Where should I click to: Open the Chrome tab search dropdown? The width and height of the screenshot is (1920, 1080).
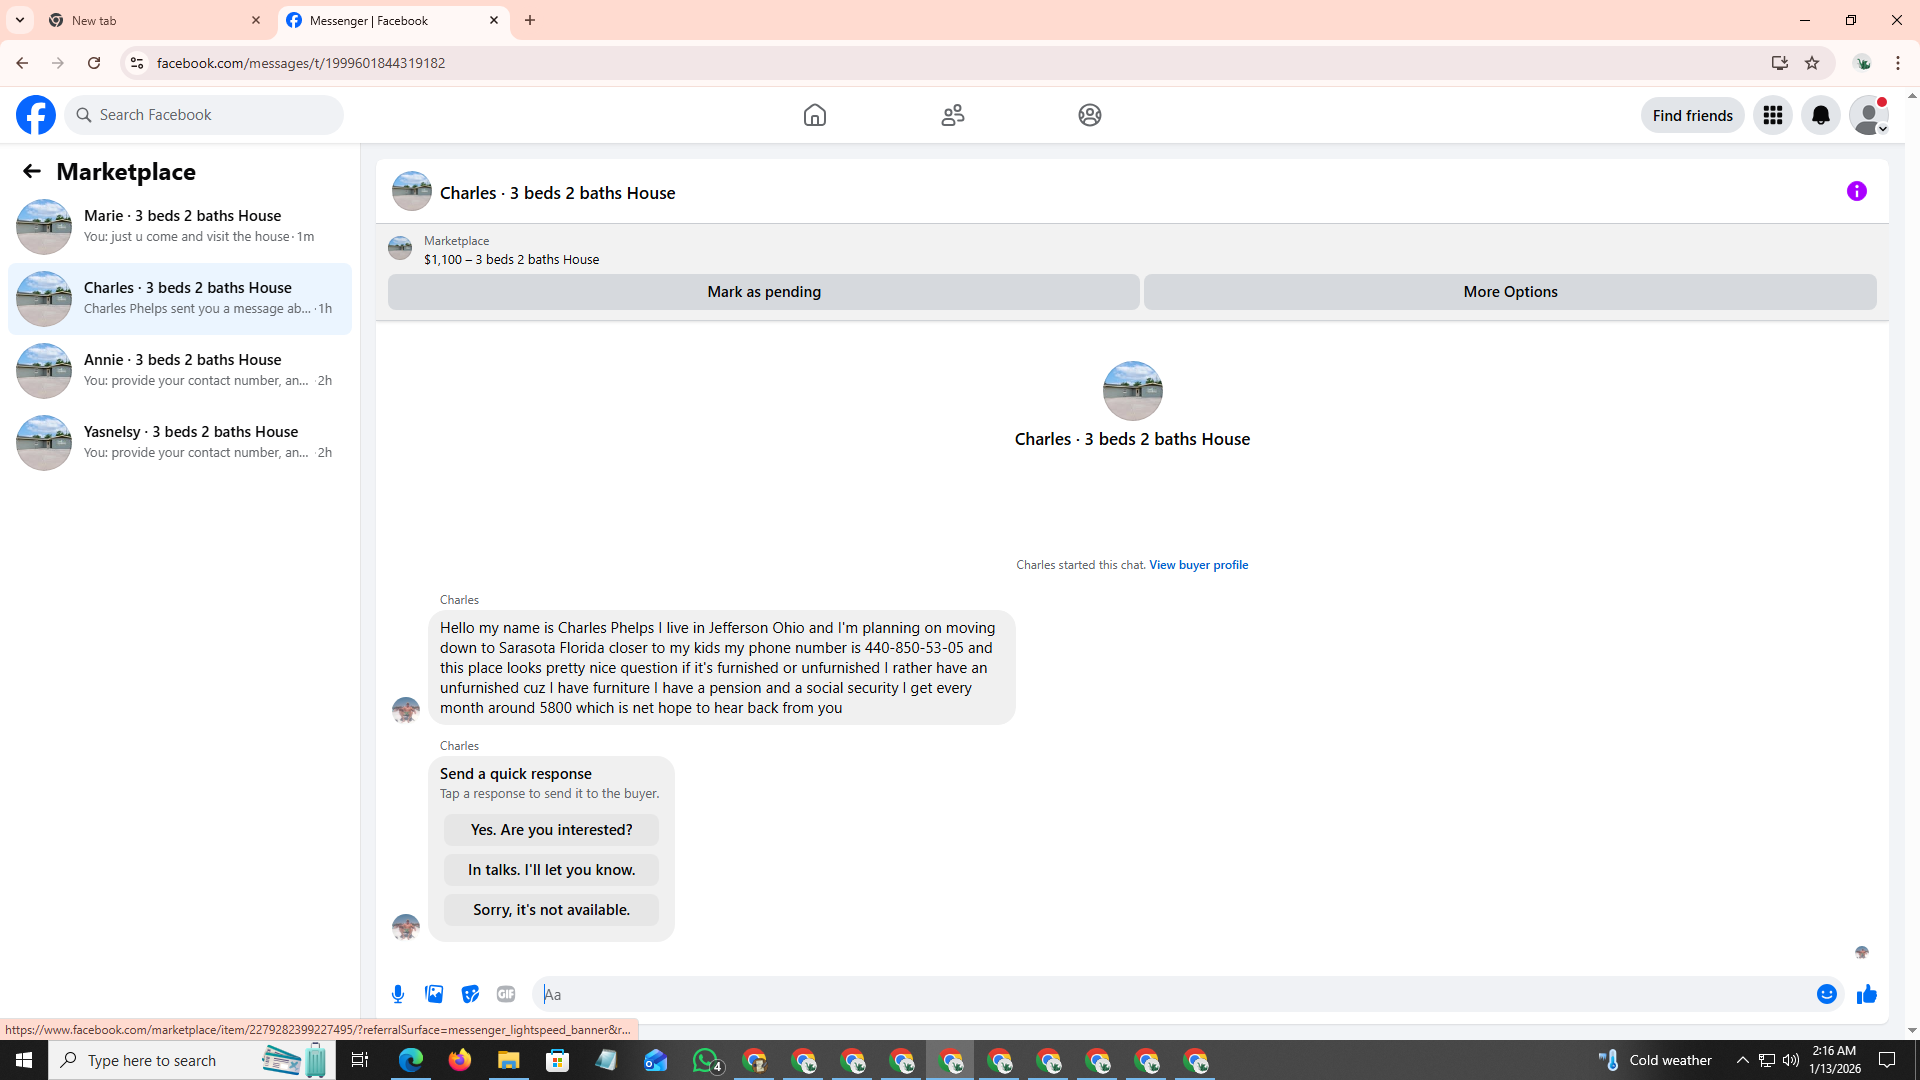[x=20, y=20]
